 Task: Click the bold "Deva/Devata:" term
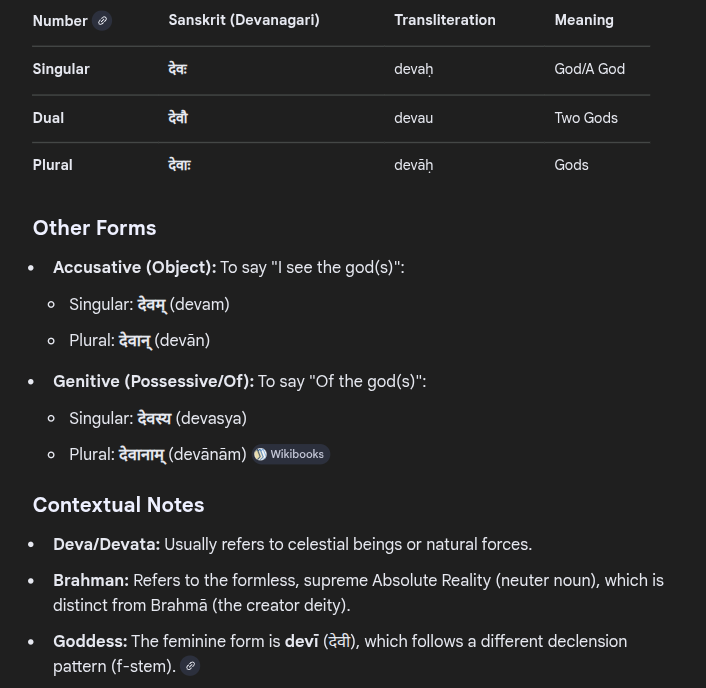[x=106, y=544]
